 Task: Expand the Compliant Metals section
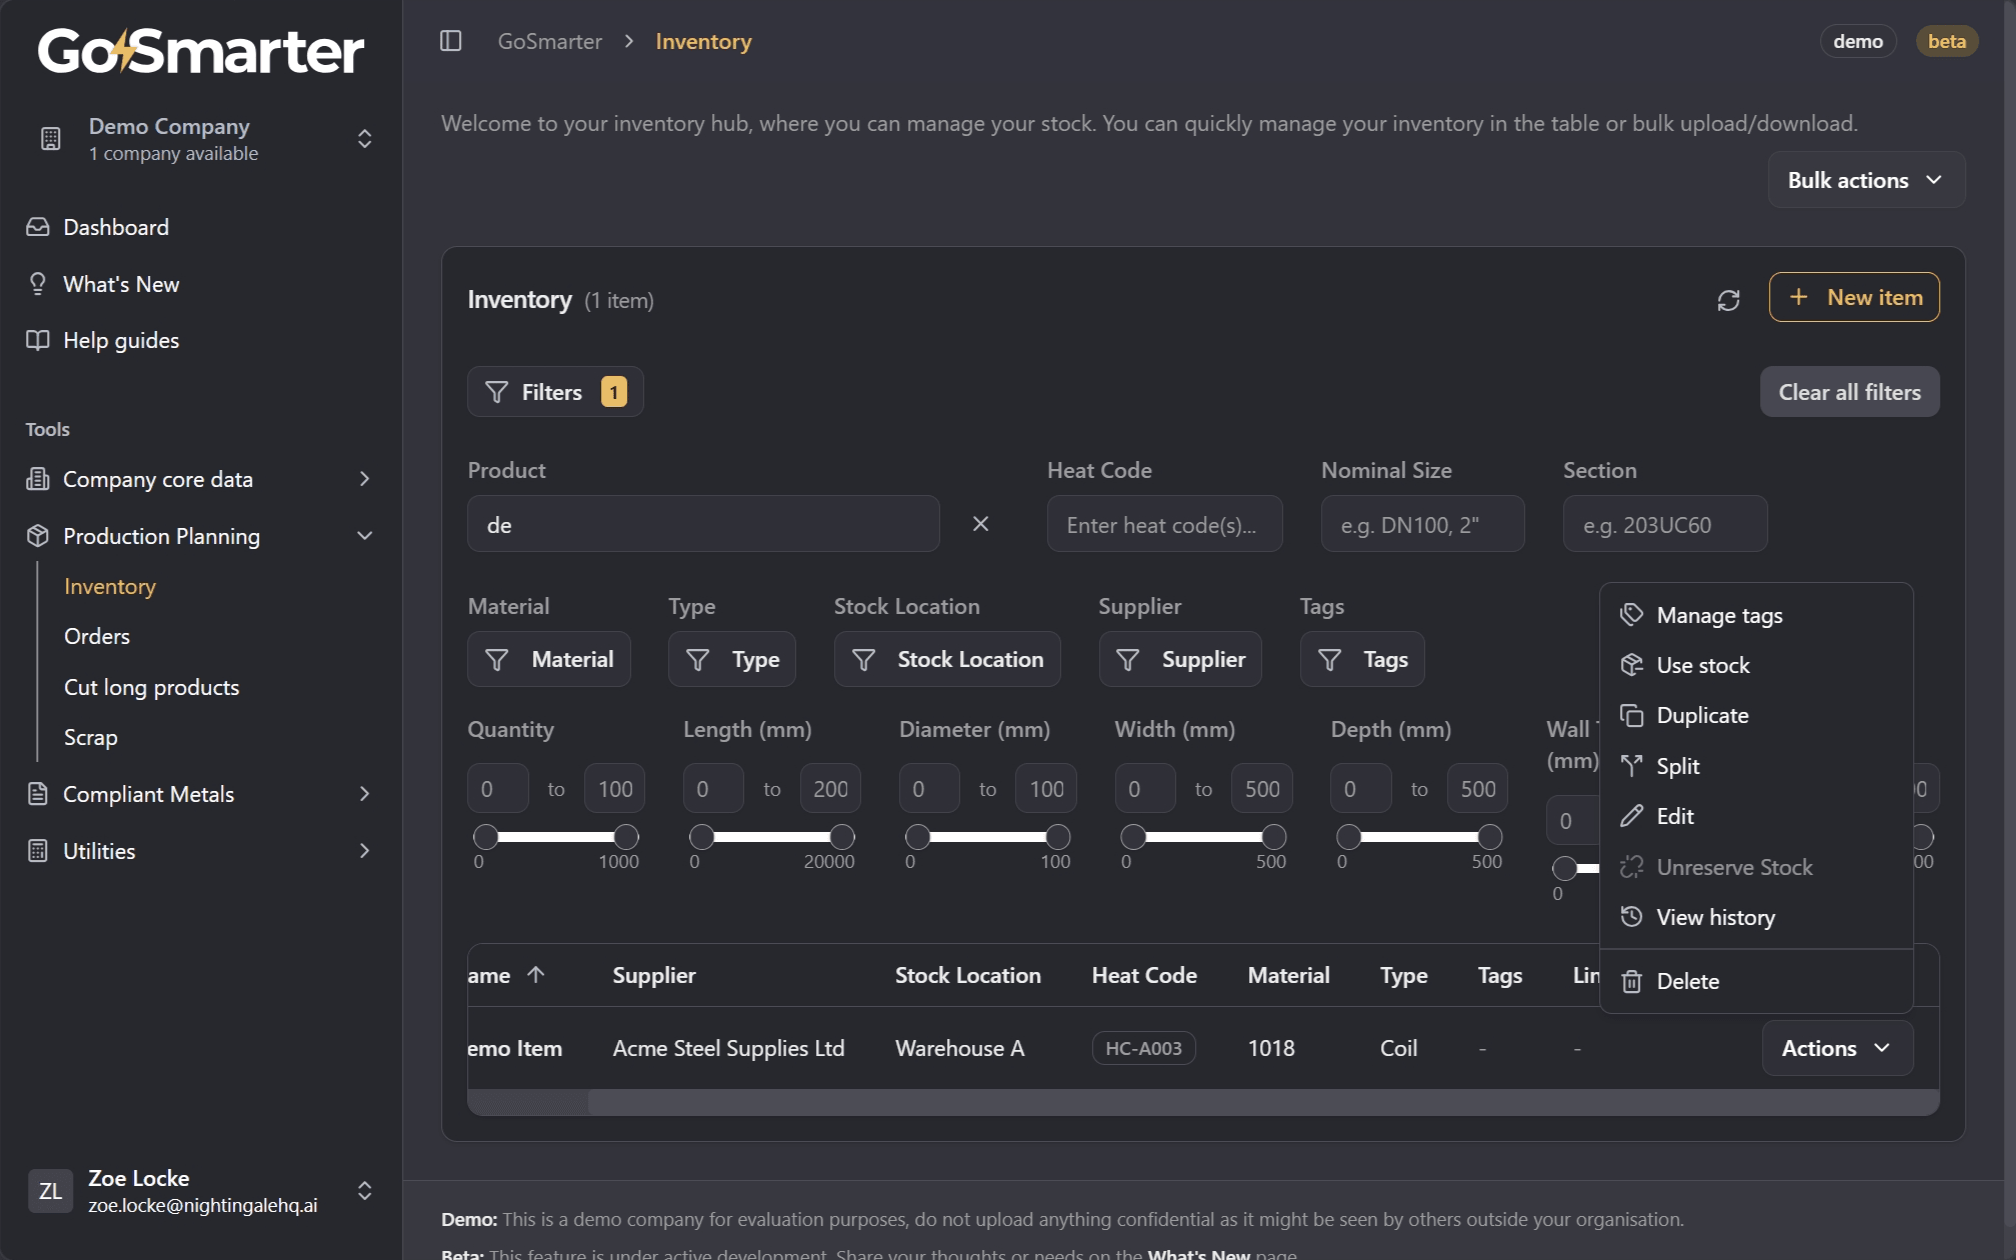[x=364, y=794]
